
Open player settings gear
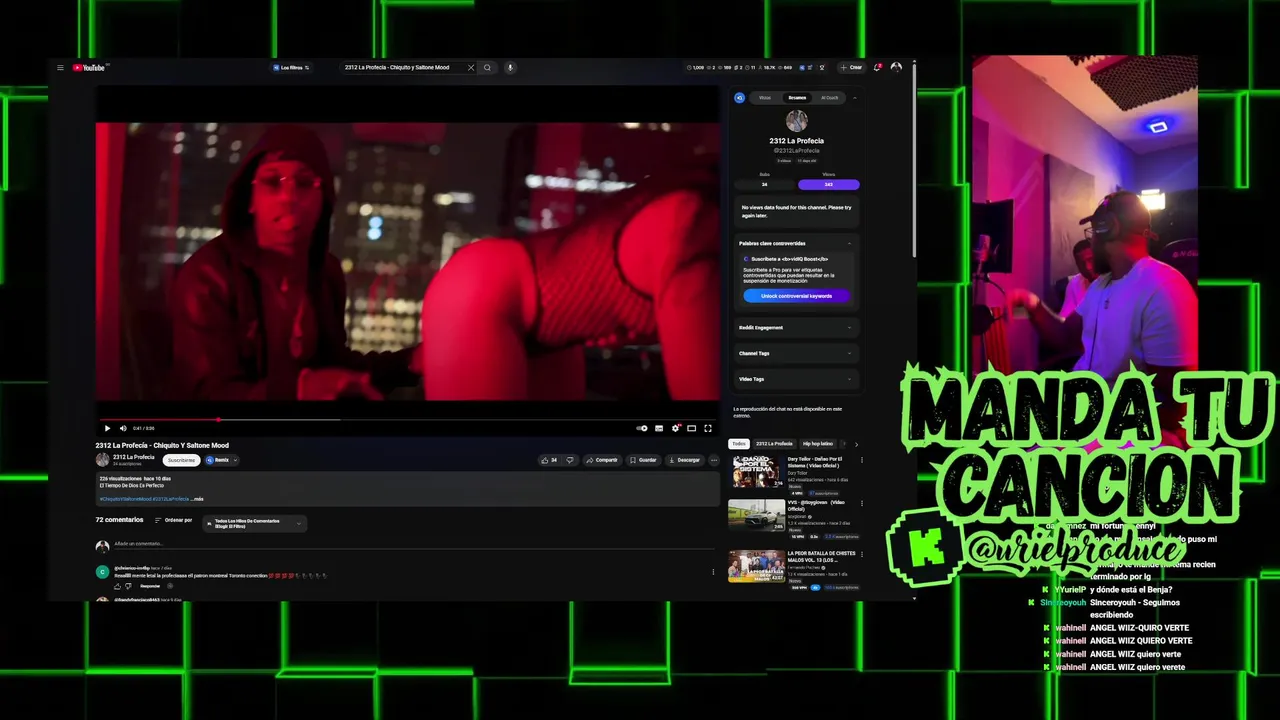coord(676,428)
